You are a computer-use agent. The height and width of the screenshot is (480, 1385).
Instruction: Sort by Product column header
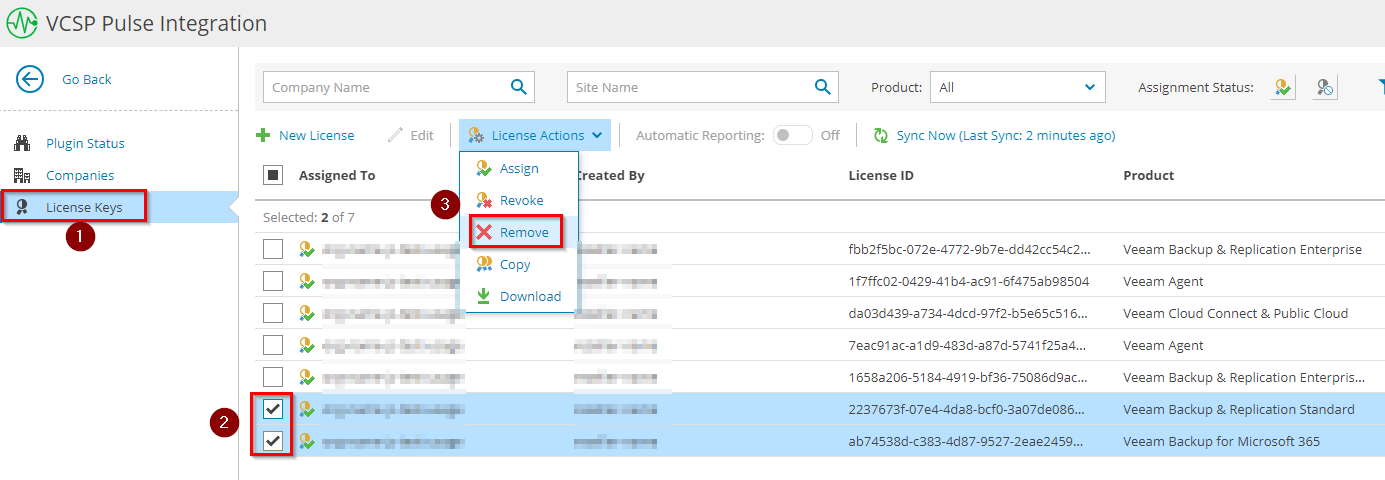(x=1149, y=175)
